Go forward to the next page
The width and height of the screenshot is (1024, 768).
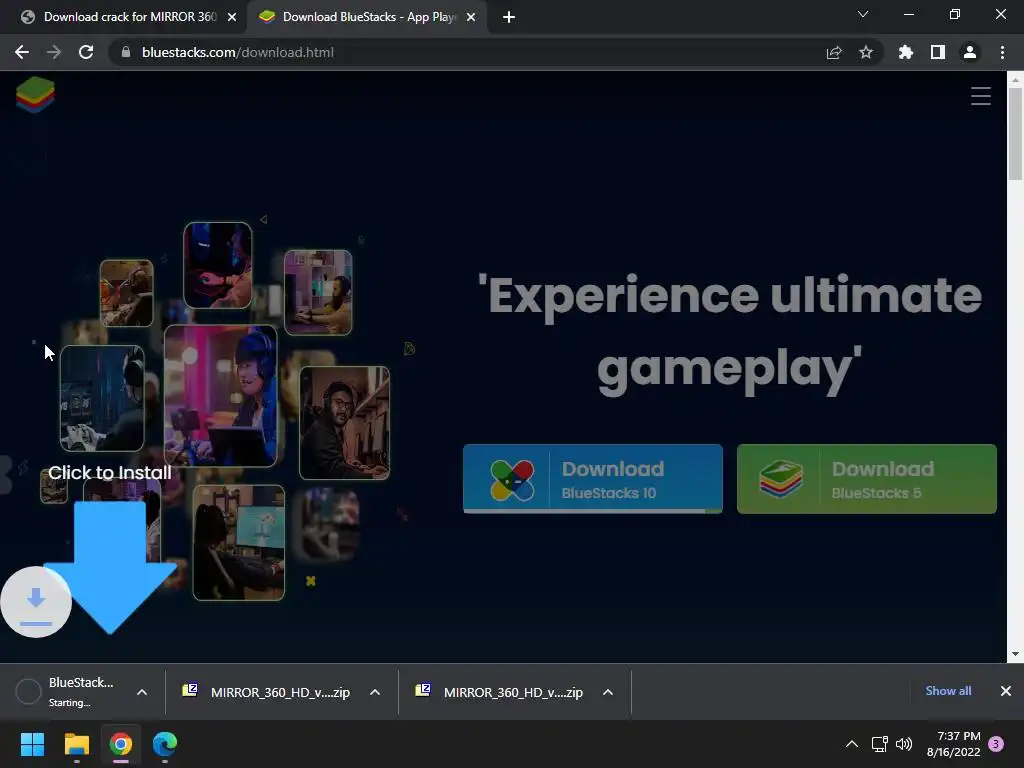tap(54, 52)
